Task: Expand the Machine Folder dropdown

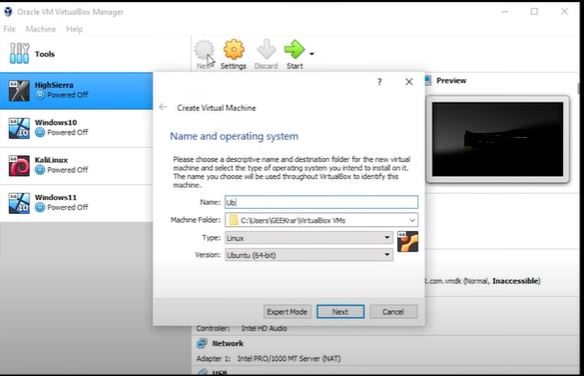Action: 412,220
